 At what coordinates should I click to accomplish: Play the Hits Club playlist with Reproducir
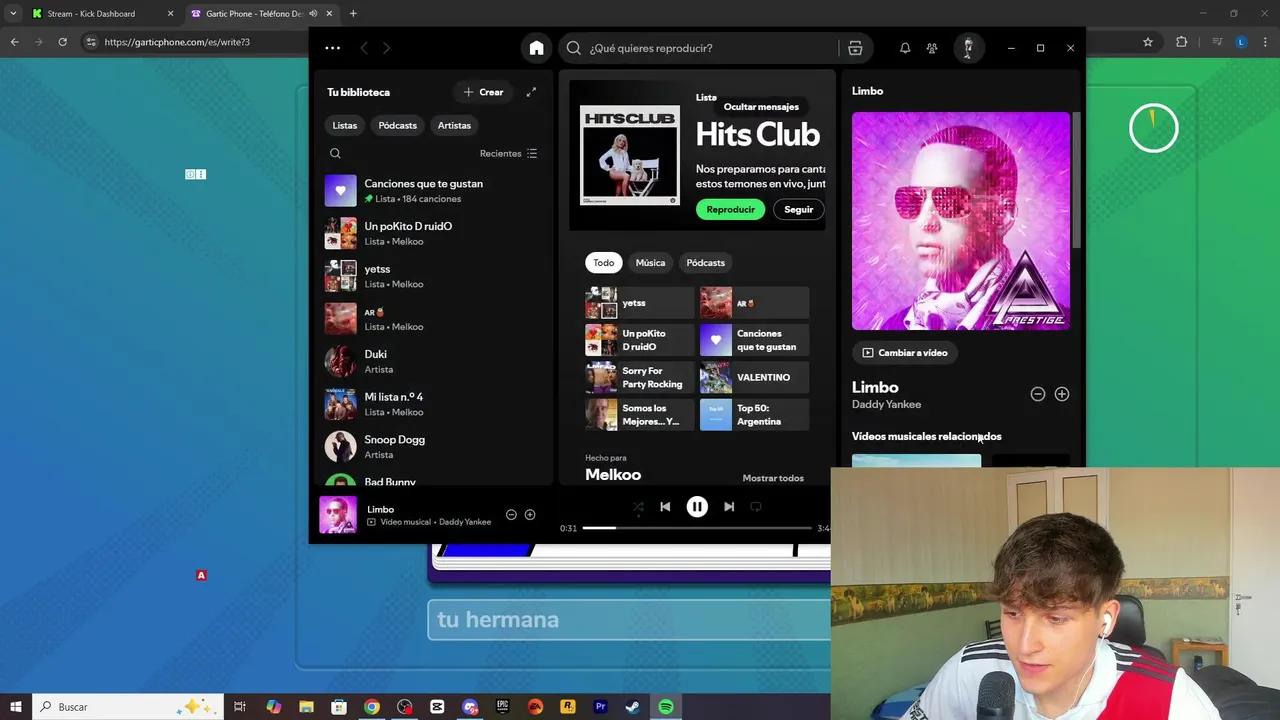pyautogui.click(x=730, y=209)
